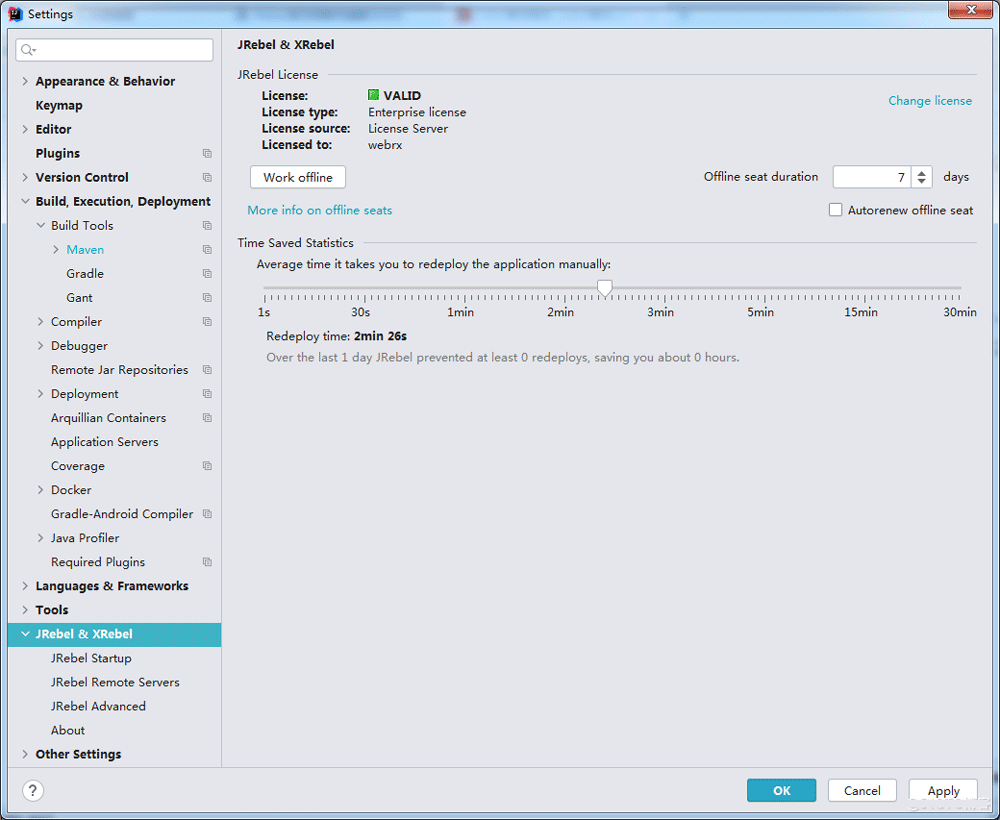Expand the Docker settings node
The image size is (1000, 820).
[41, 490]
